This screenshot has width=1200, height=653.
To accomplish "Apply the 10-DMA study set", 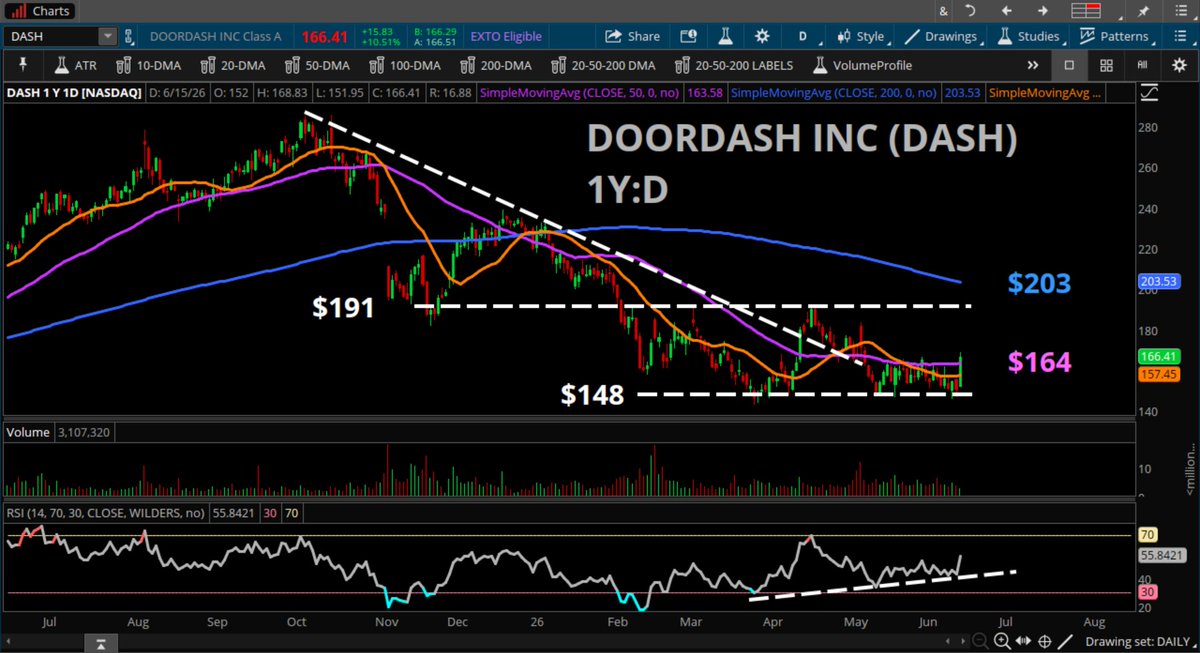I will [x=150, y=65].
